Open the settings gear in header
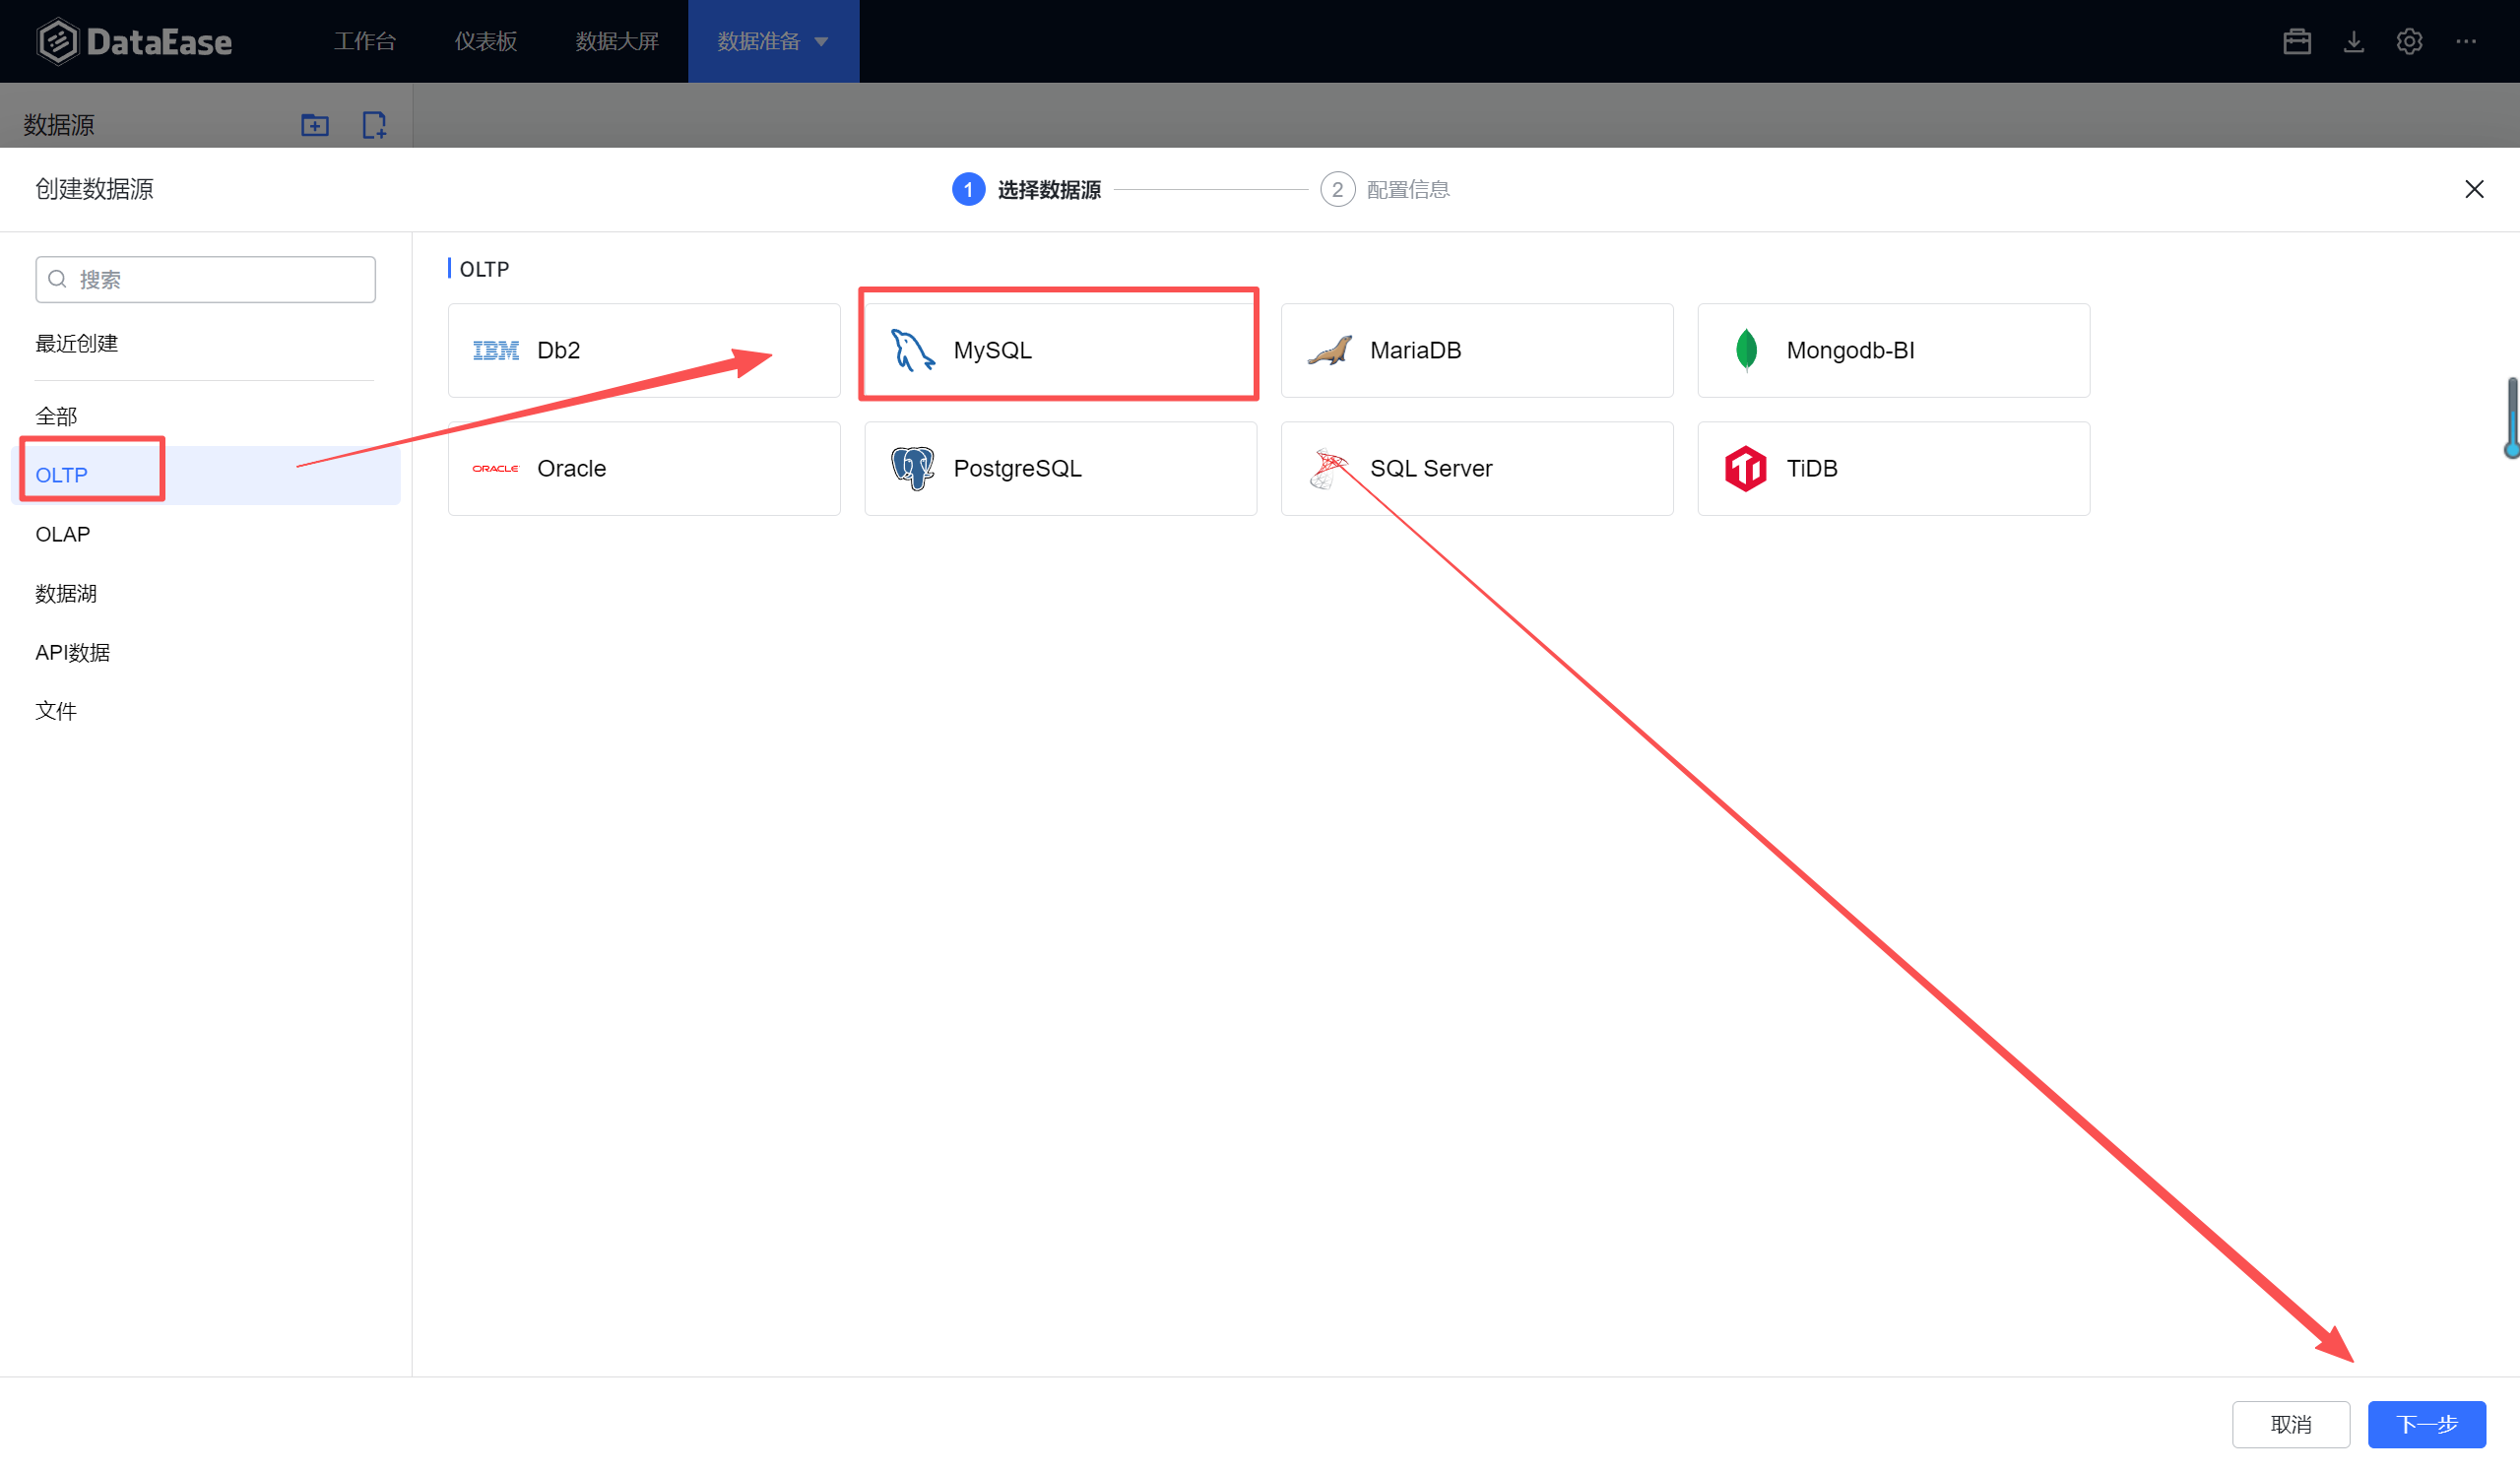Viewport: 2520px width, 1471px height. pos(2408,41)
